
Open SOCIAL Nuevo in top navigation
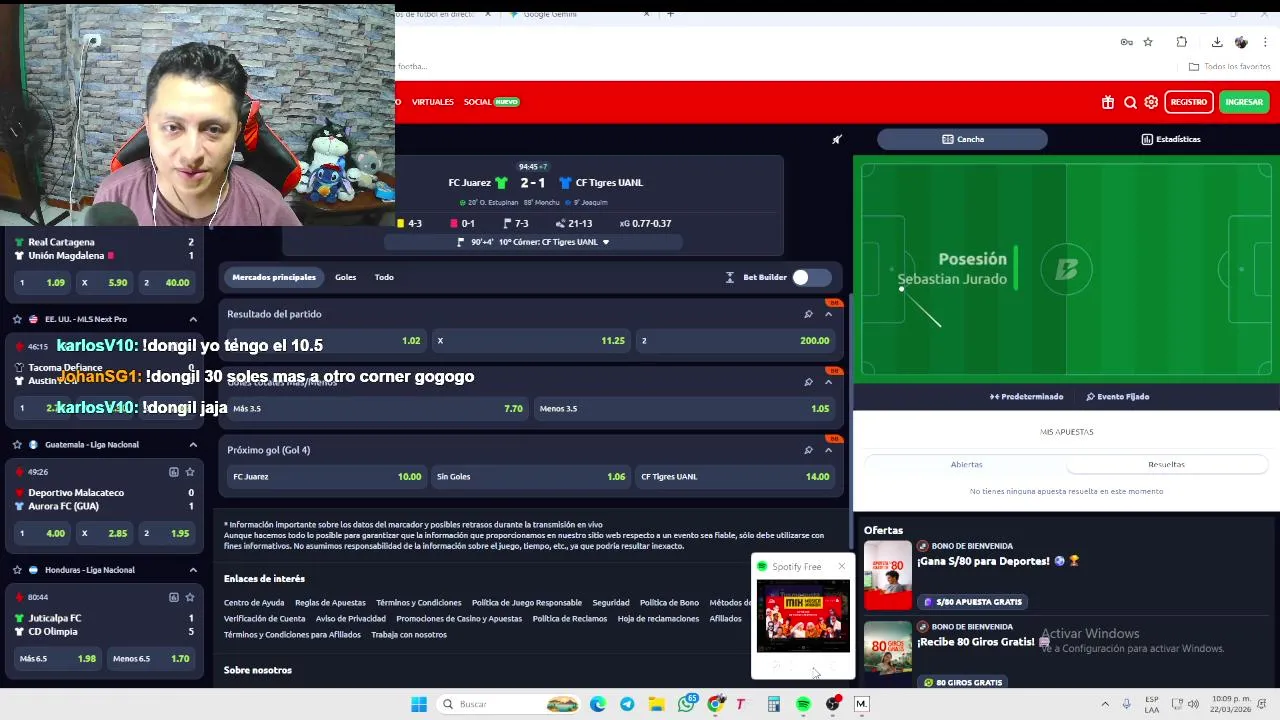[x=491, y=102]
